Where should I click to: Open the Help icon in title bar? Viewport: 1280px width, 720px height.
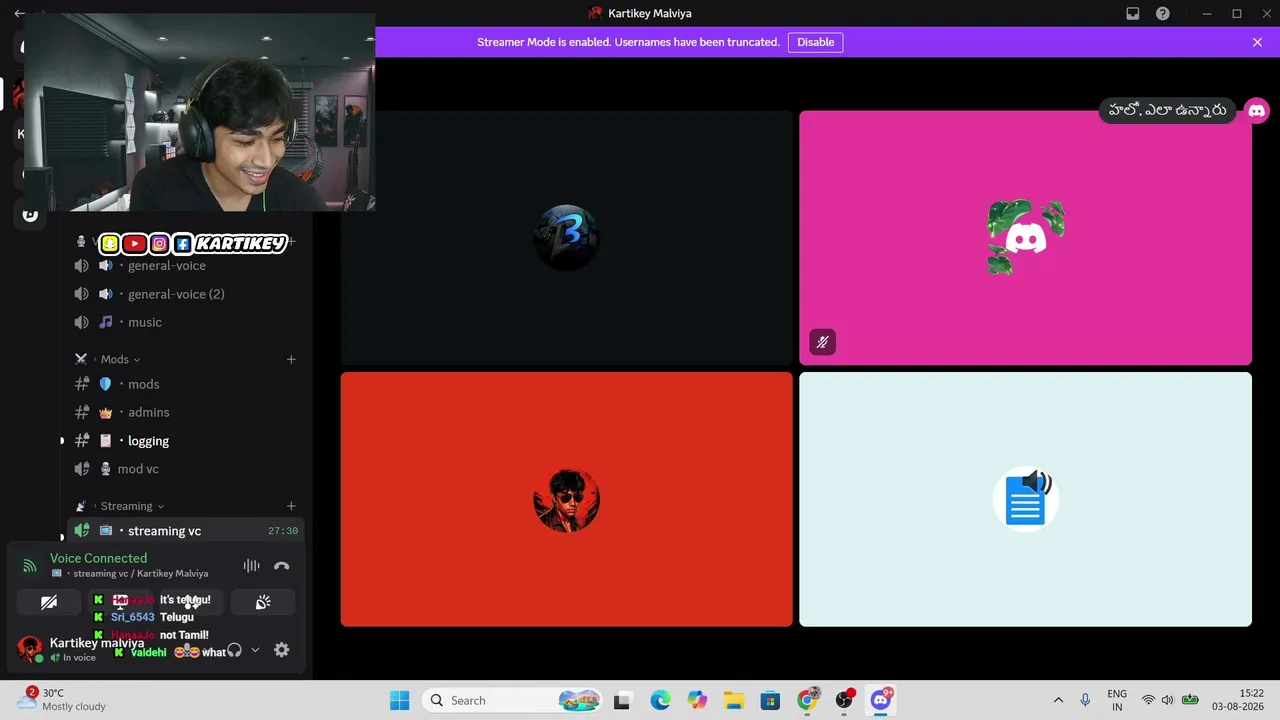[1163, 14]
